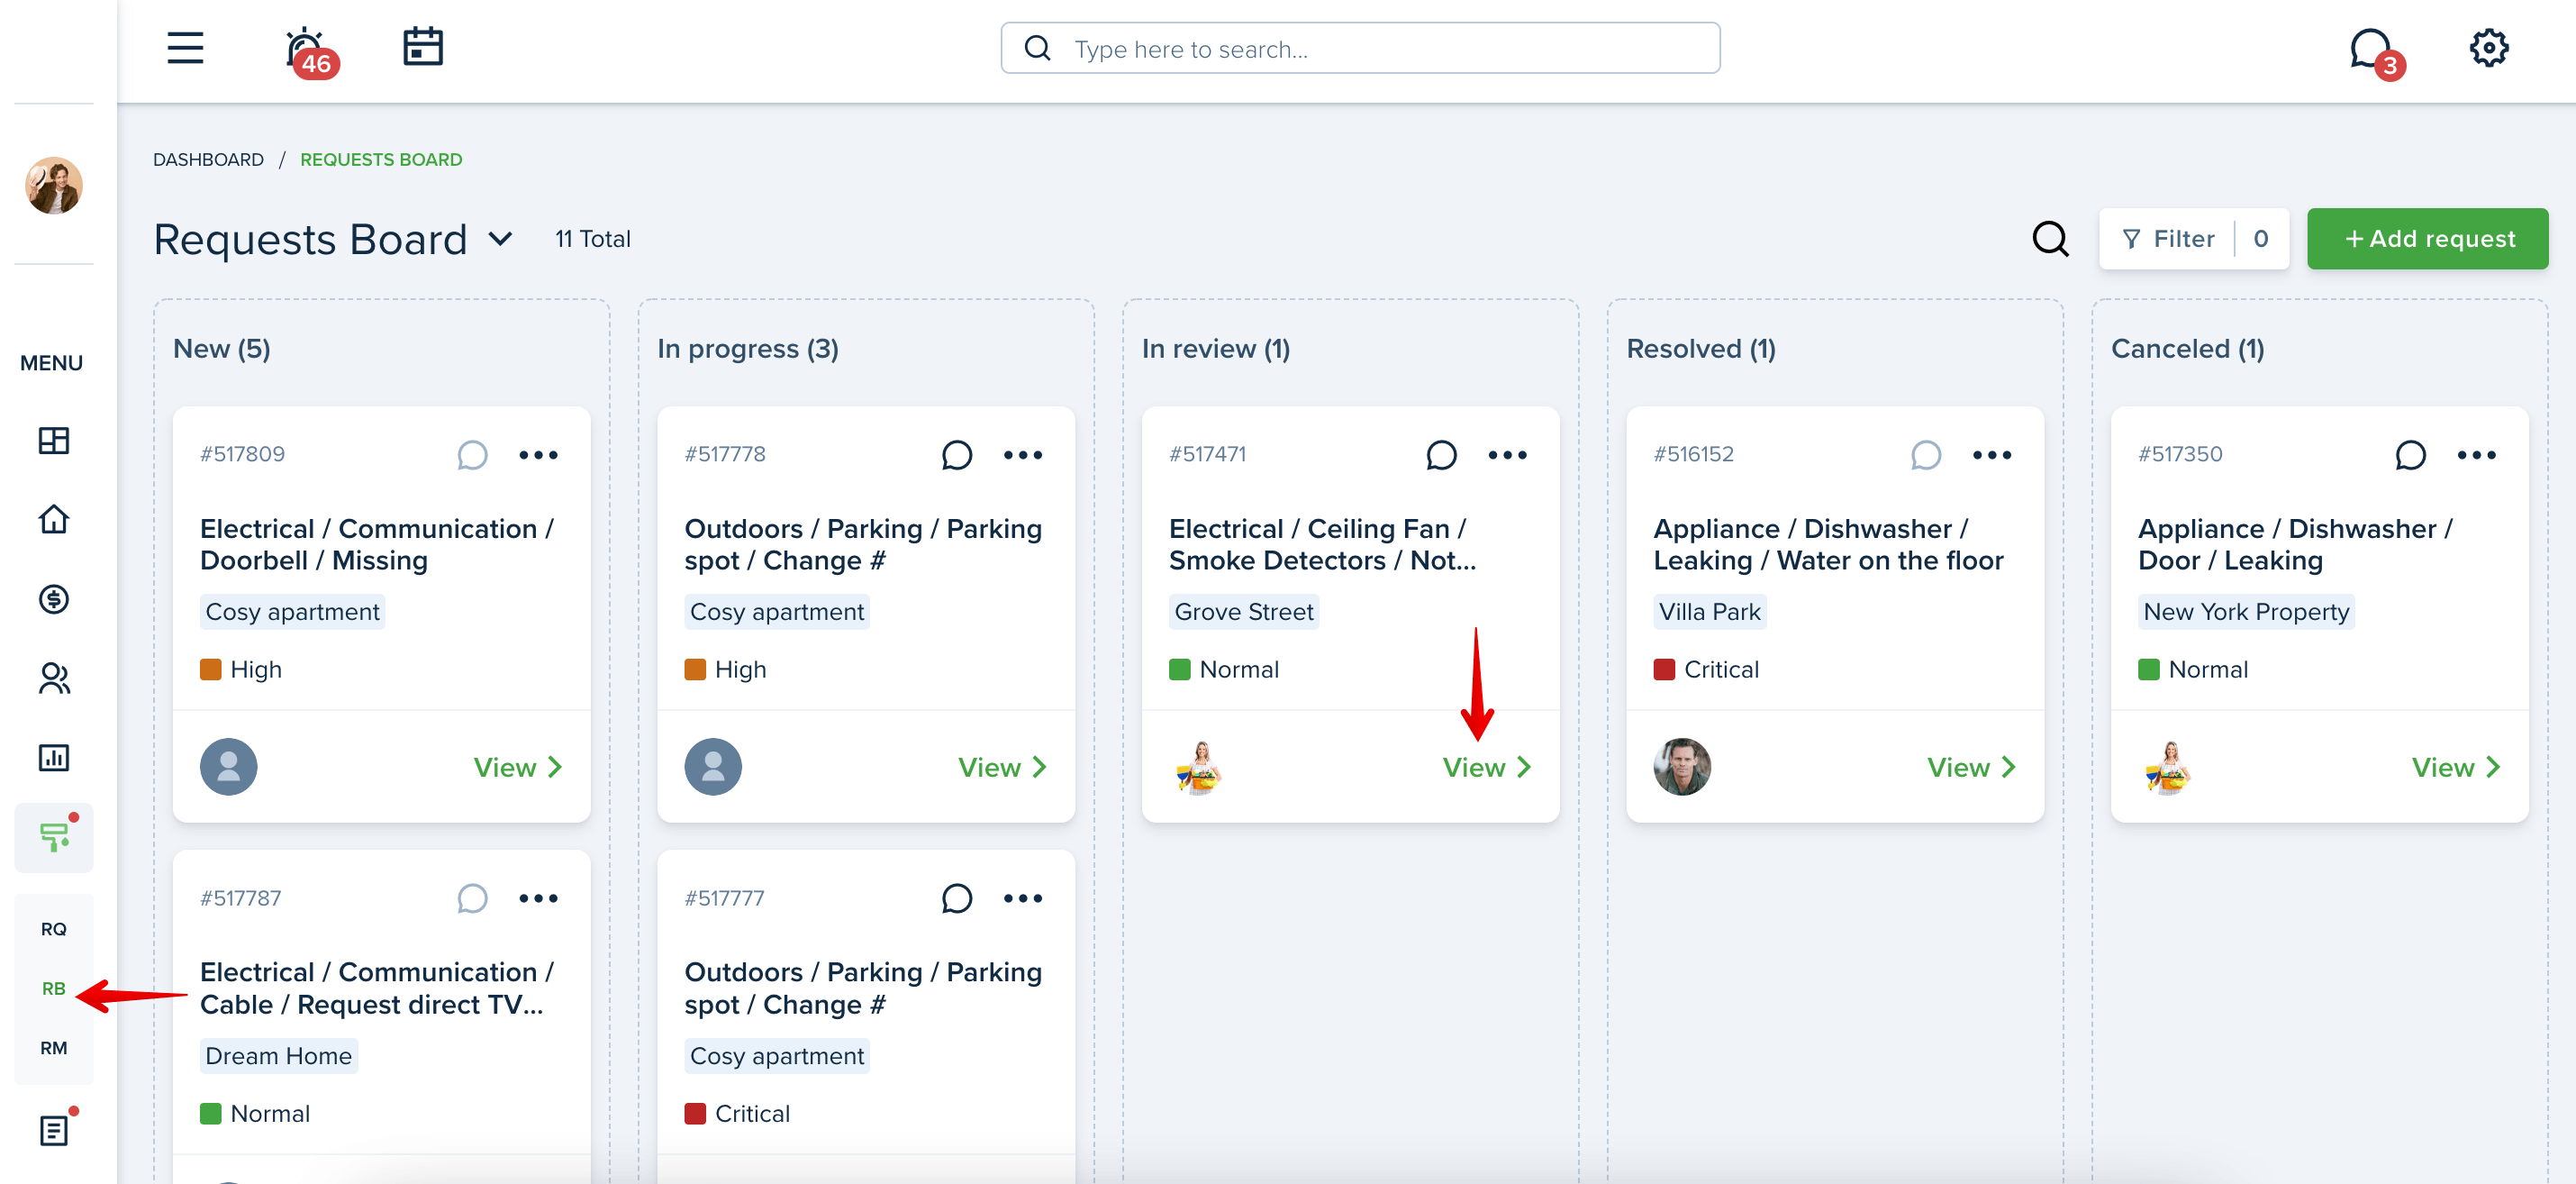Open the more options for #517809

tap(538, 455)
